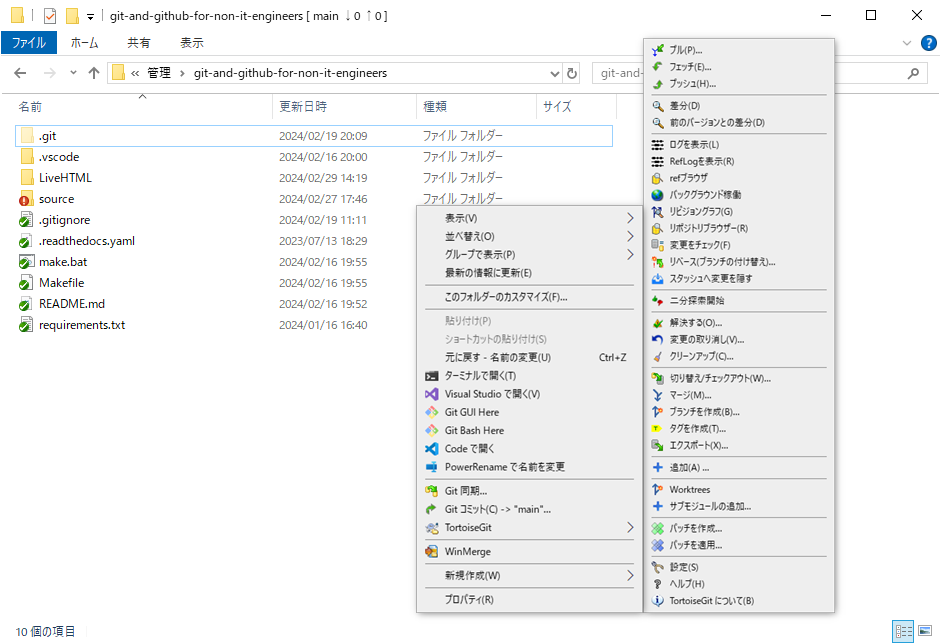Expand the 並べ替え(O) submenu arrow
This screenshot has height=644, width=941.
[x=630, y=236]
